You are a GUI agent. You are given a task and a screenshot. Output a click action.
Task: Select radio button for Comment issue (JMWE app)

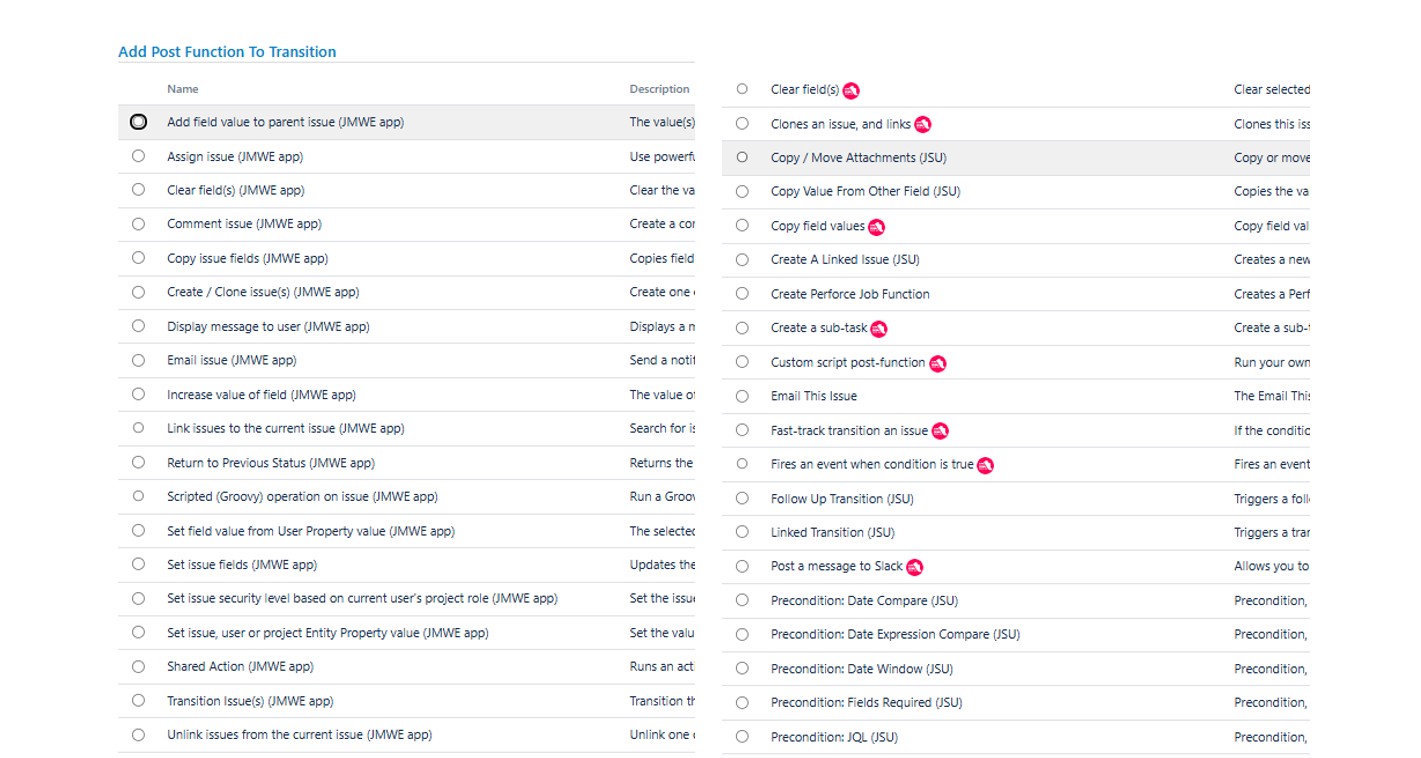coord(138,224)
